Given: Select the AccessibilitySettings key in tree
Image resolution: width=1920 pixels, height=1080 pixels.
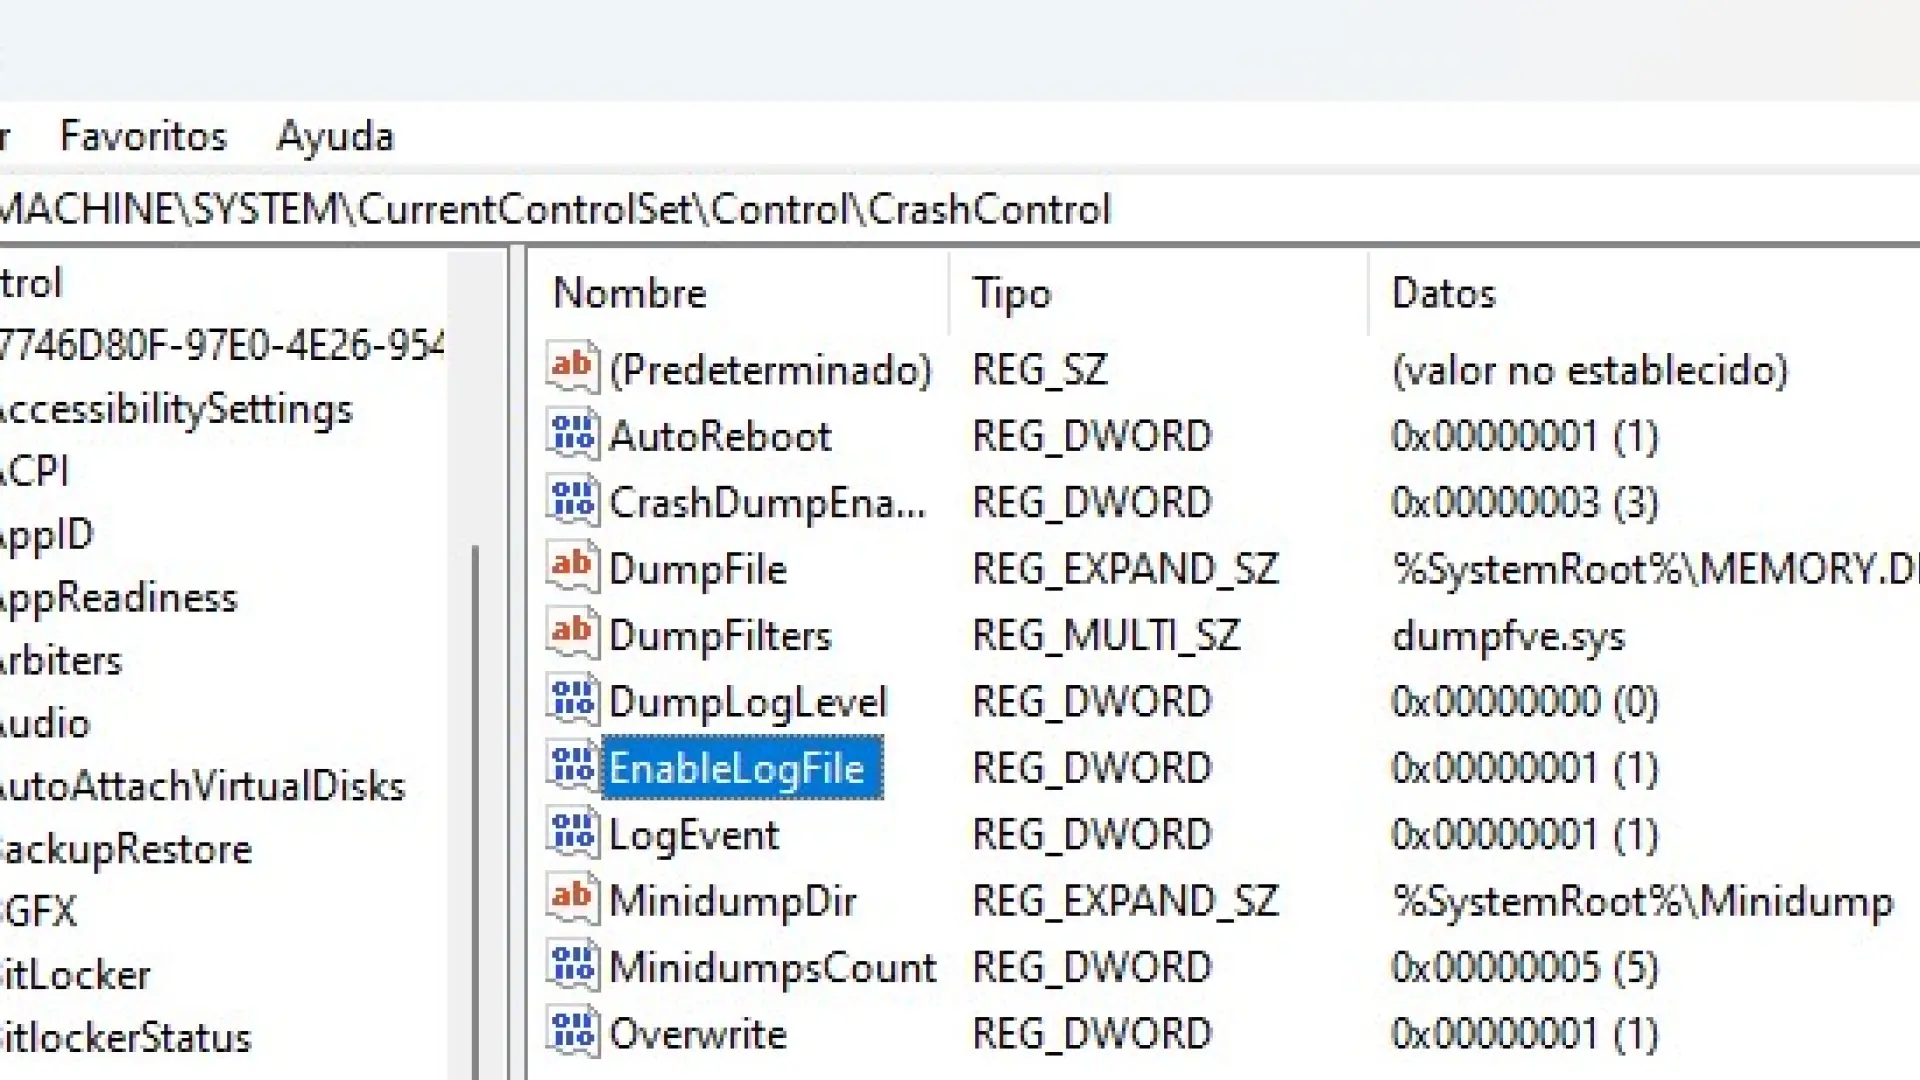Looking at the screenshot, I should [x=176, y=409].
